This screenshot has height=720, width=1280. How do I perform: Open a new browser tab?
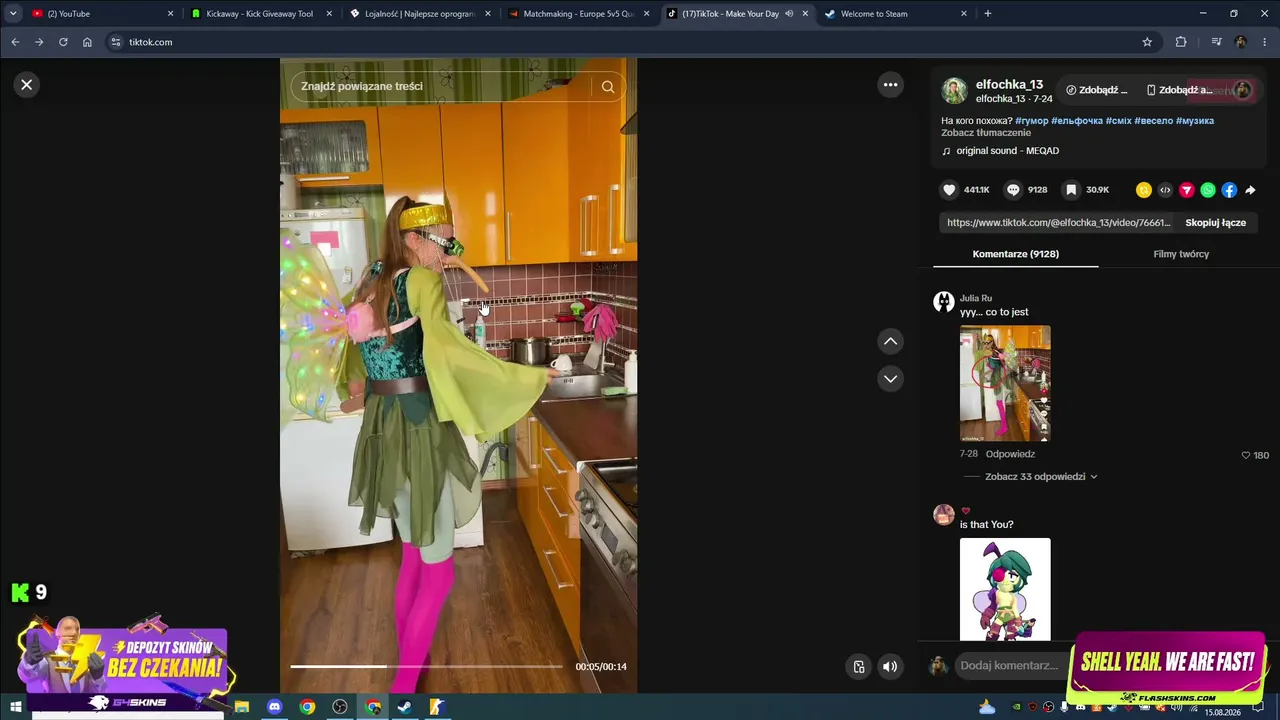click(988, 14)
